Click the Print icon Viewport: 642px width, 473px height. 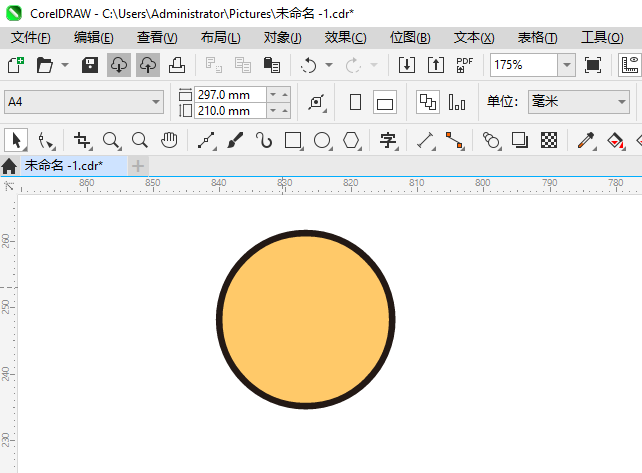[x=177, y=65]
